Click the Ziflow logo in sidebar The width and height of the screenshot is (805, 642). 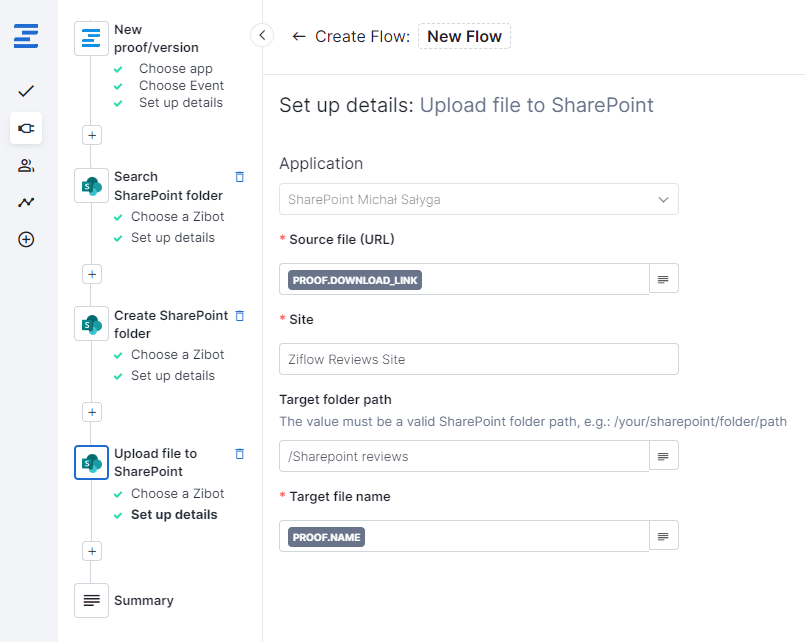pyautogui.click(x=26, y=37)
